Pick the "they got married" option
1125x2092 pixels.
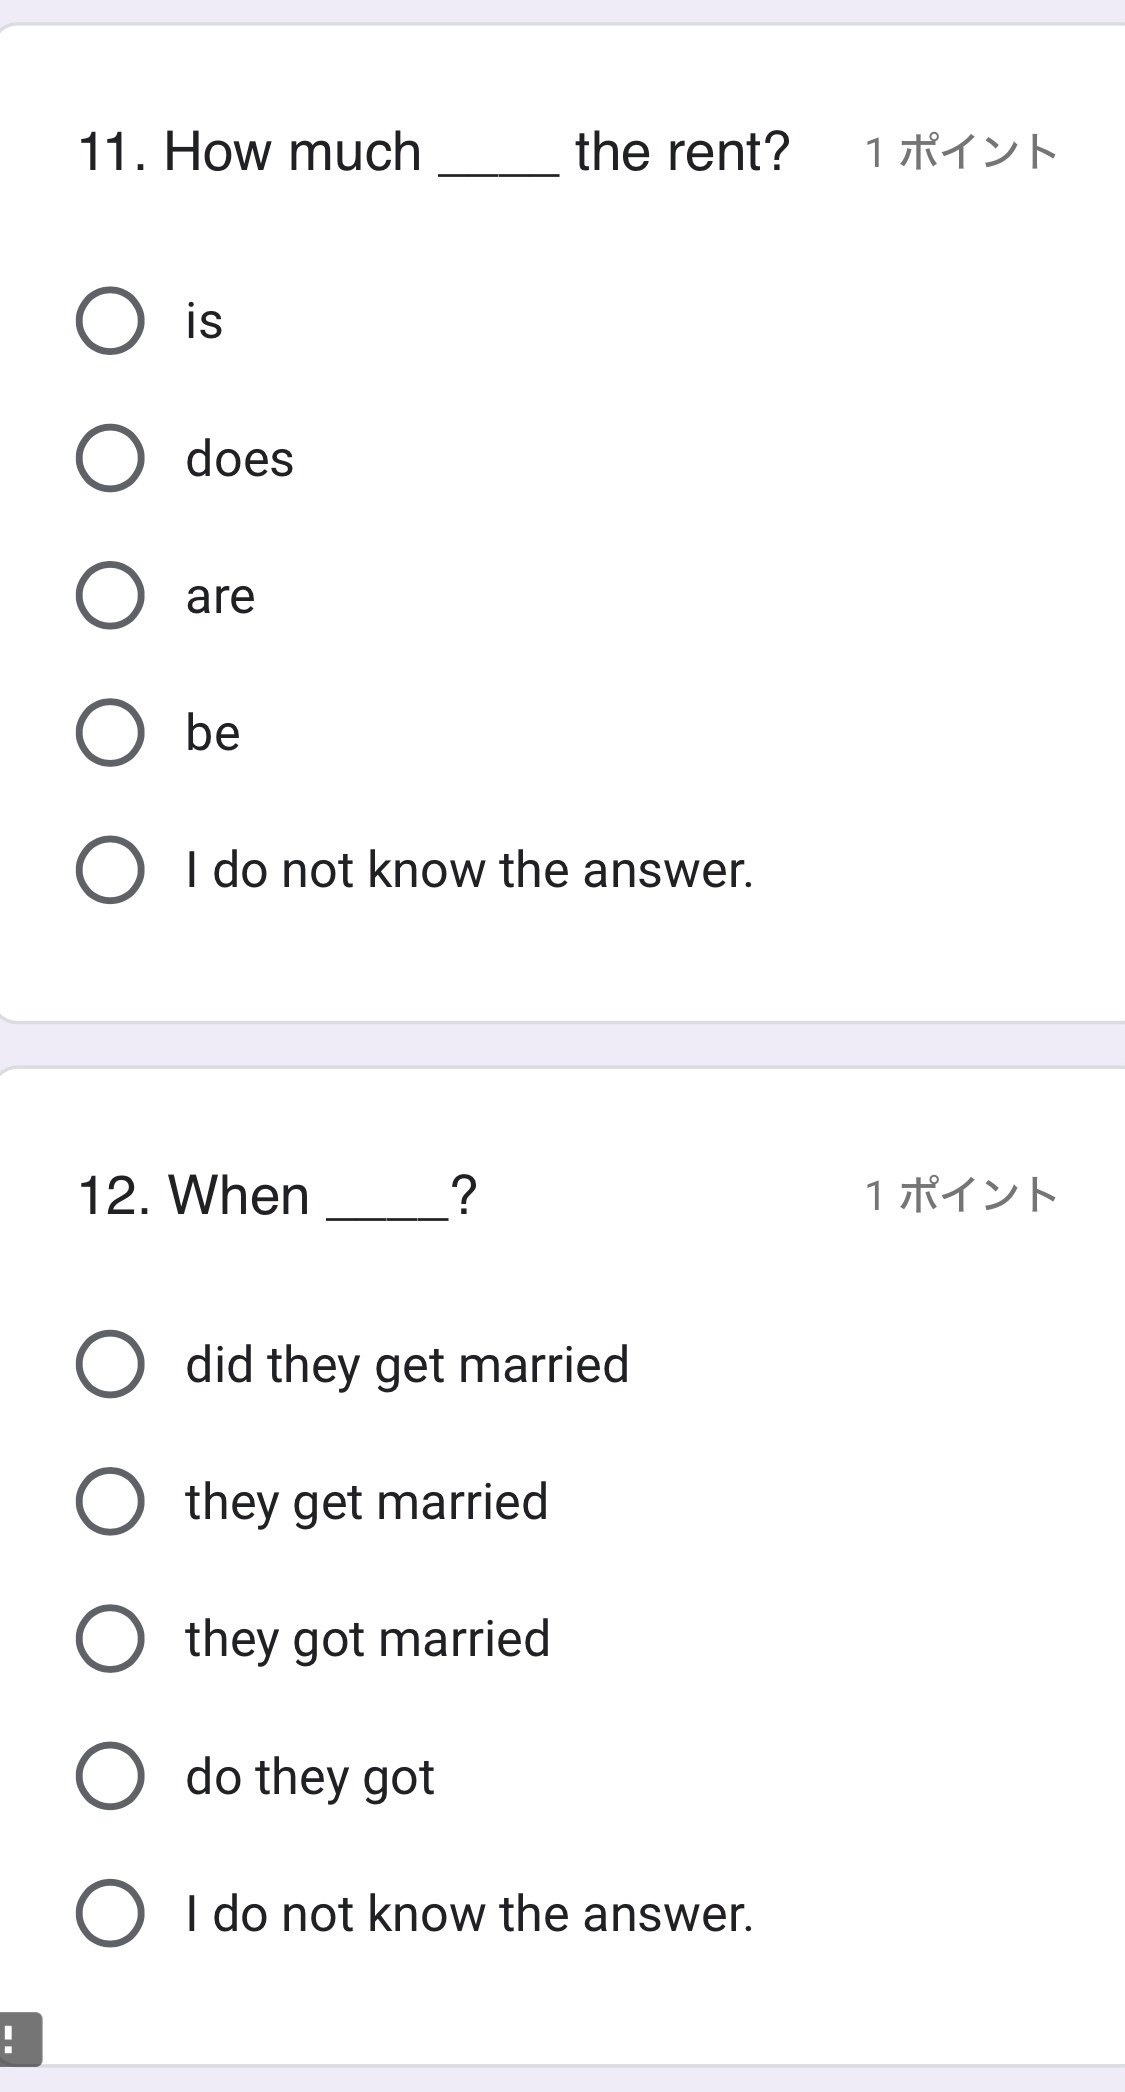click(x=110, y=1639)
